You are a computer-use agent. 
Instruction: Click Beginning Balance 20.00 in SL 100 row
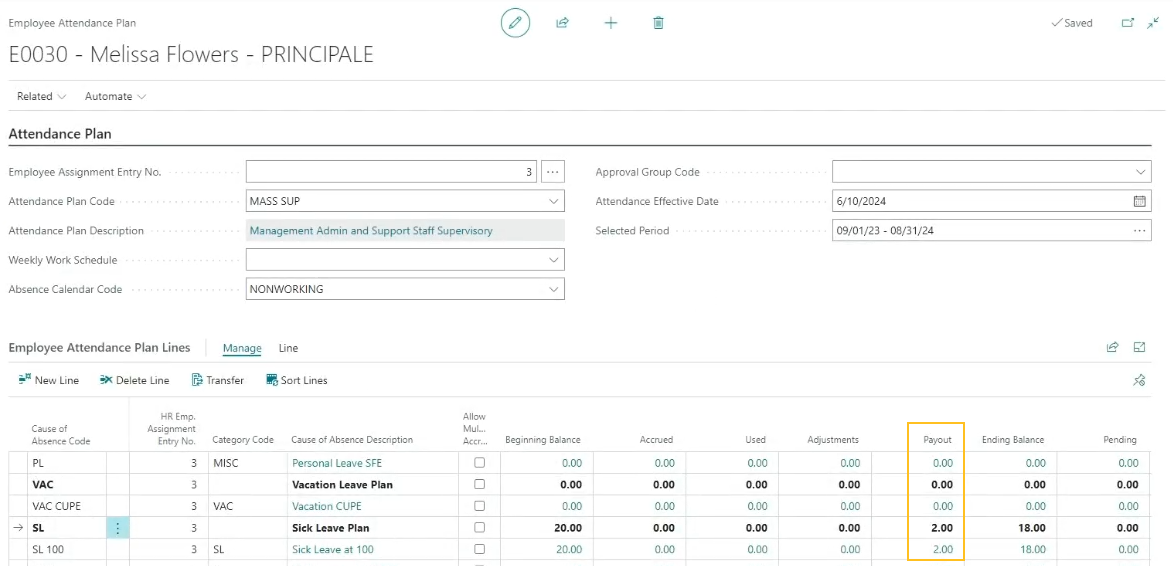[569, 550]
